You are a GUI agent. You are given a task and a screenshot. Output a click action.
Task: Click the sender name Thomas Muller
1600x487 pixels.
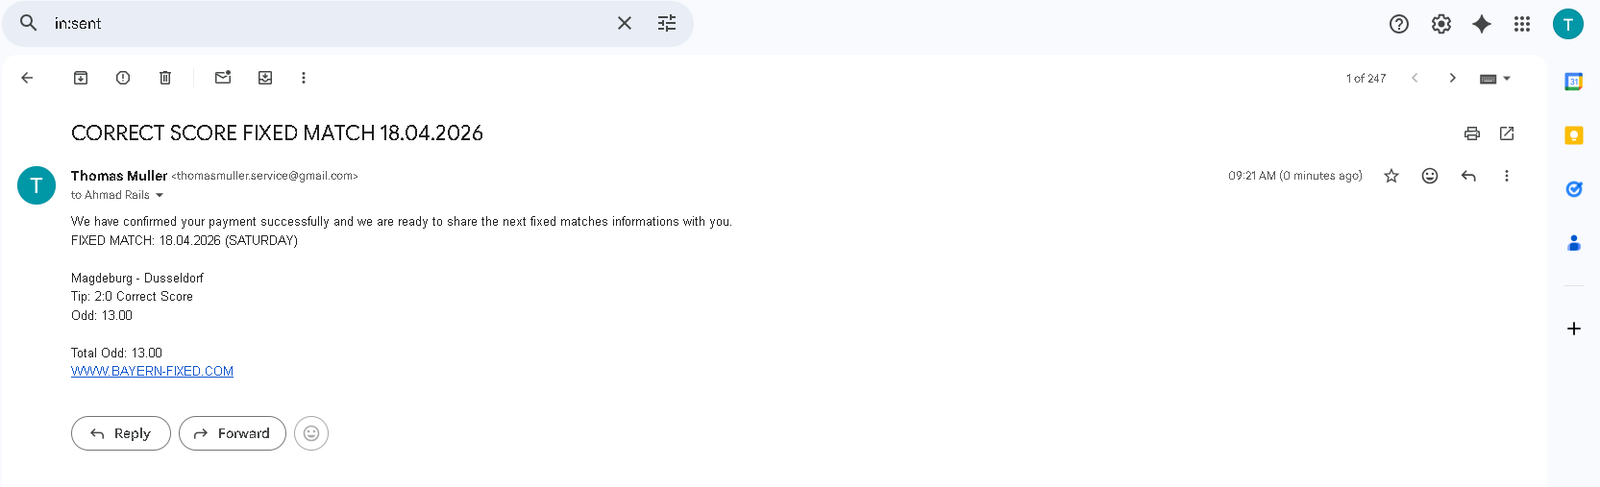119,176
